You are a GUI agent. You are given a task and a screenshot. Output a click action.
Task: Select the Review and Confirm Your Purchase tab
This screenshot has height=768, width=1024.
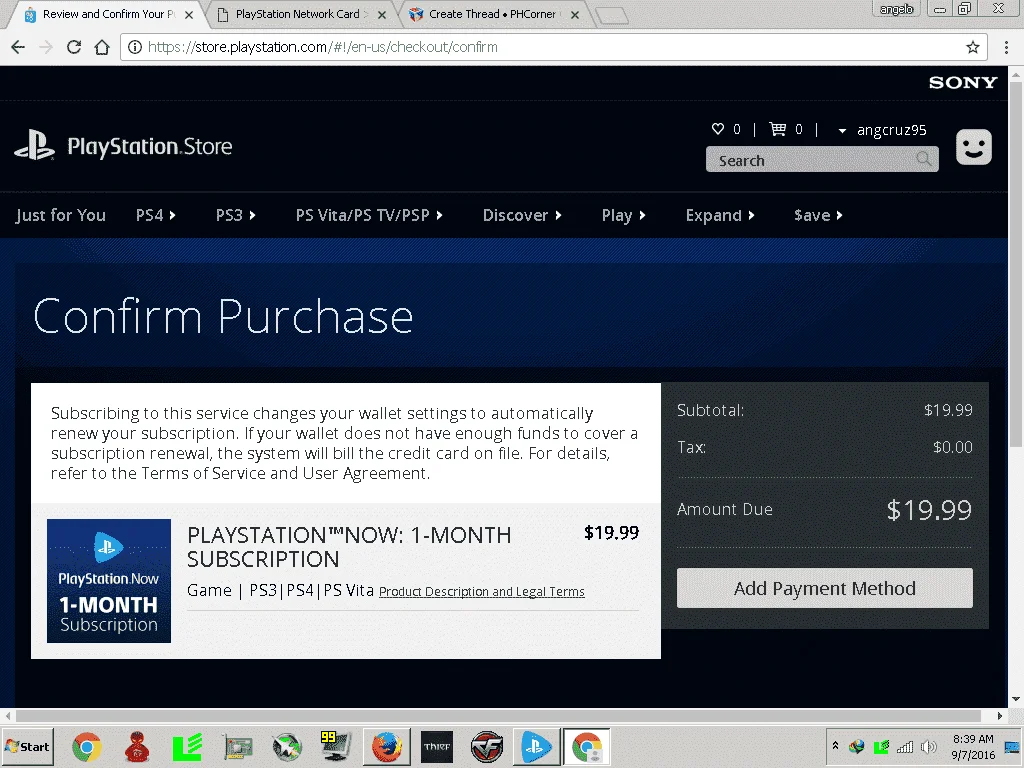point(104,14)
